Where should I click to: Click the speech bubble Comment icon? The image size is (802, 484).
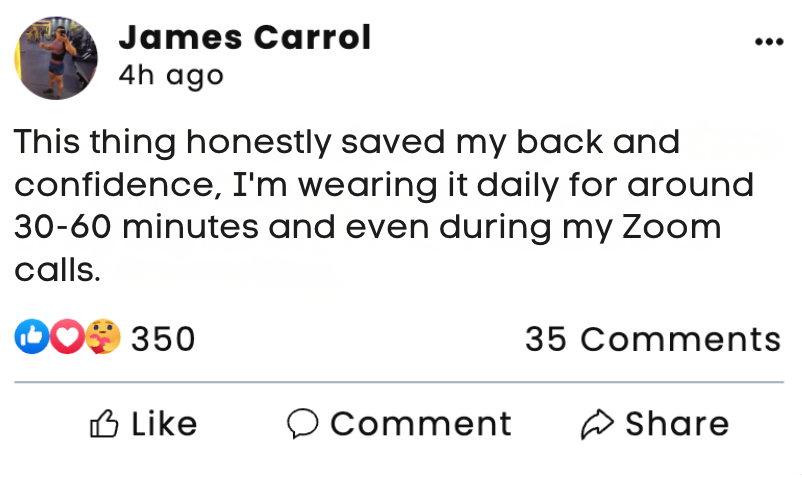click(301, 424)
